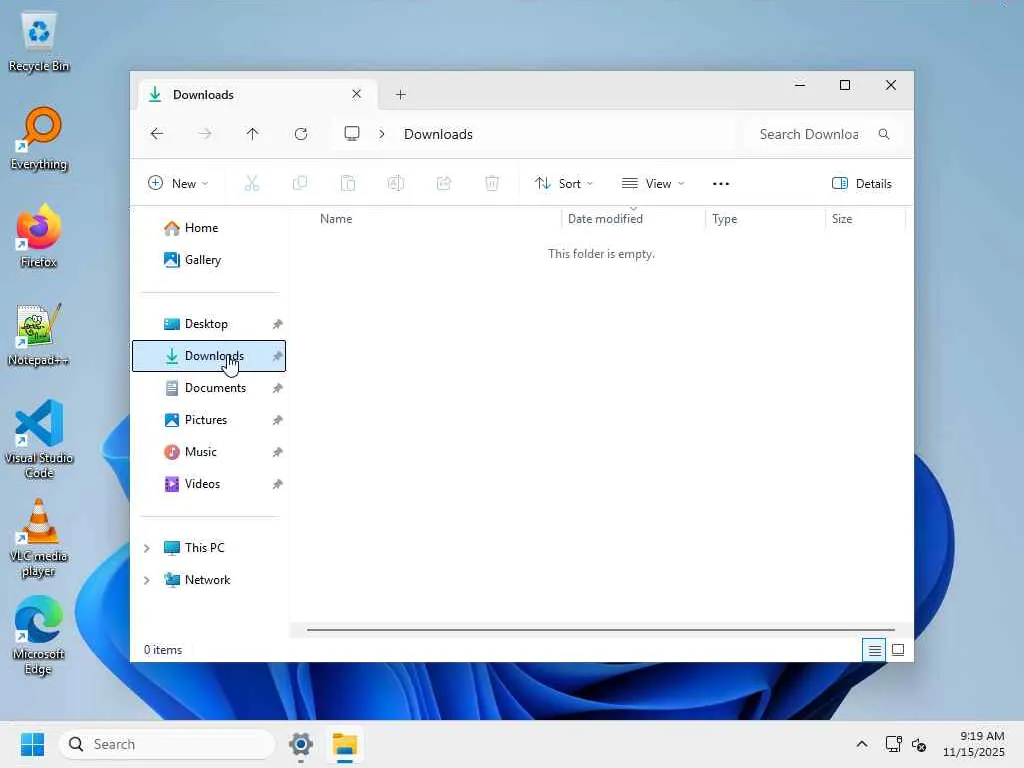This screenshot has height=768, width=1024.
Task: Sort files by the Name column
Action: 336,219
